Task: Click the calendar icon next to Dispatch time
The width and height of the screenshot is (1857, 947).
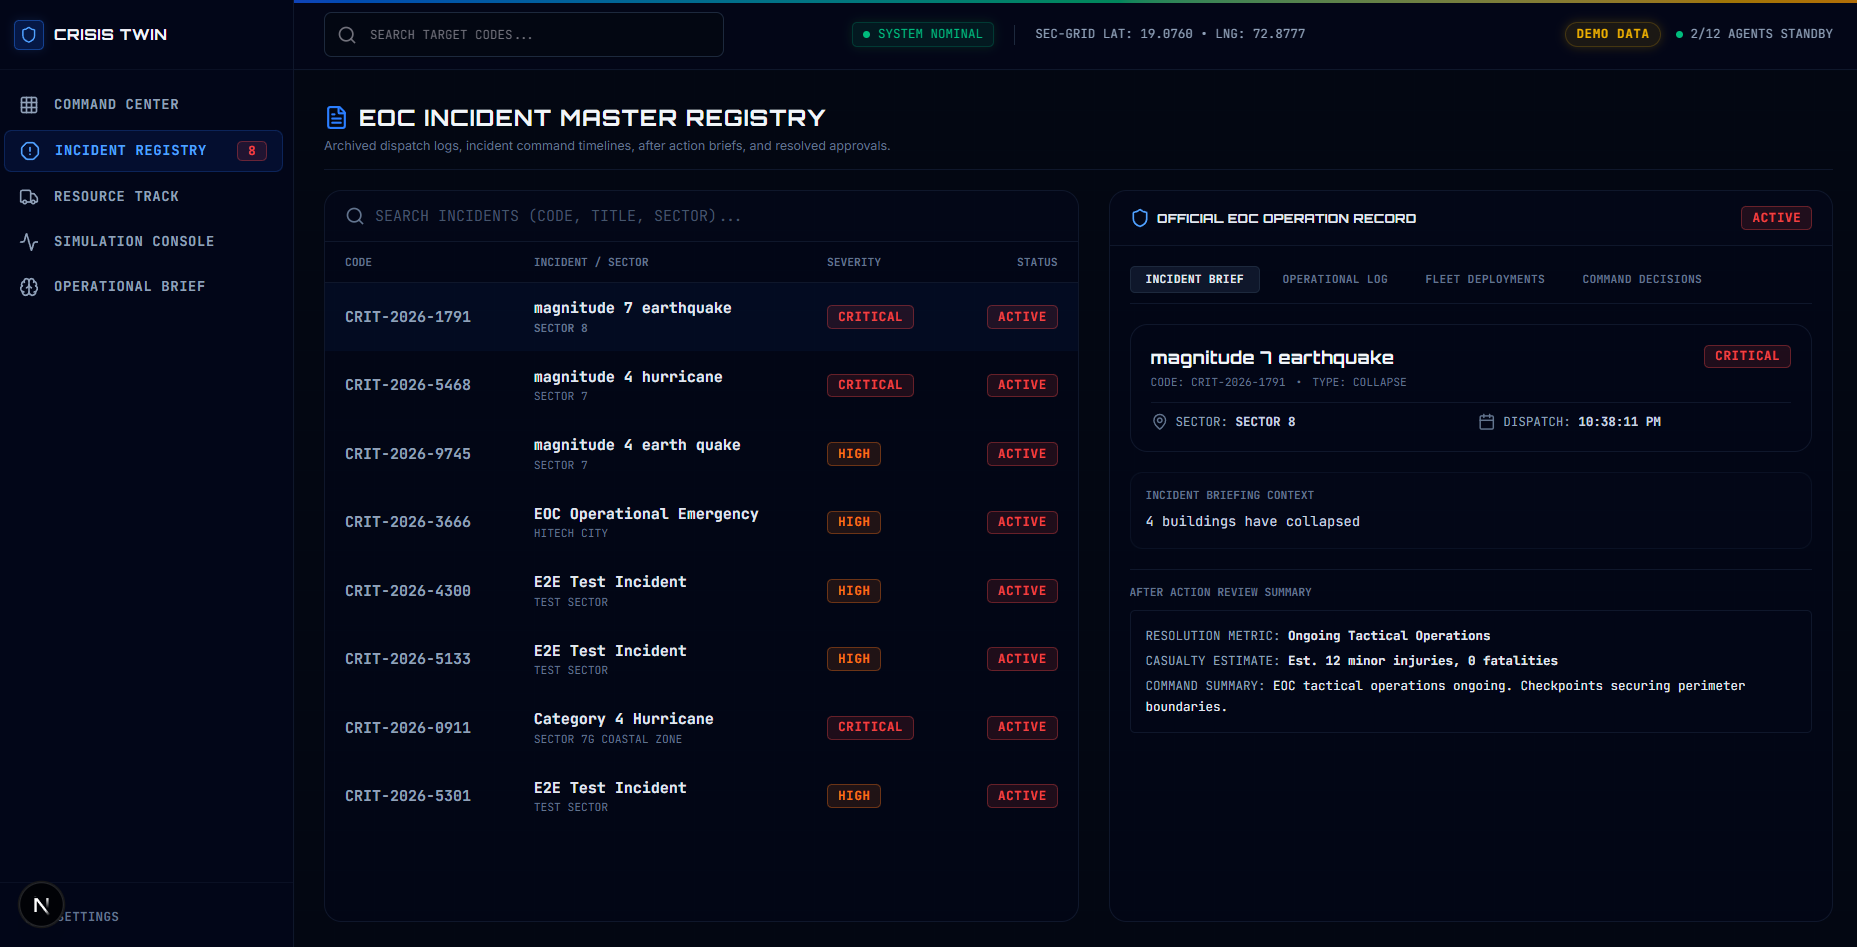Action: coord(1486,422)
